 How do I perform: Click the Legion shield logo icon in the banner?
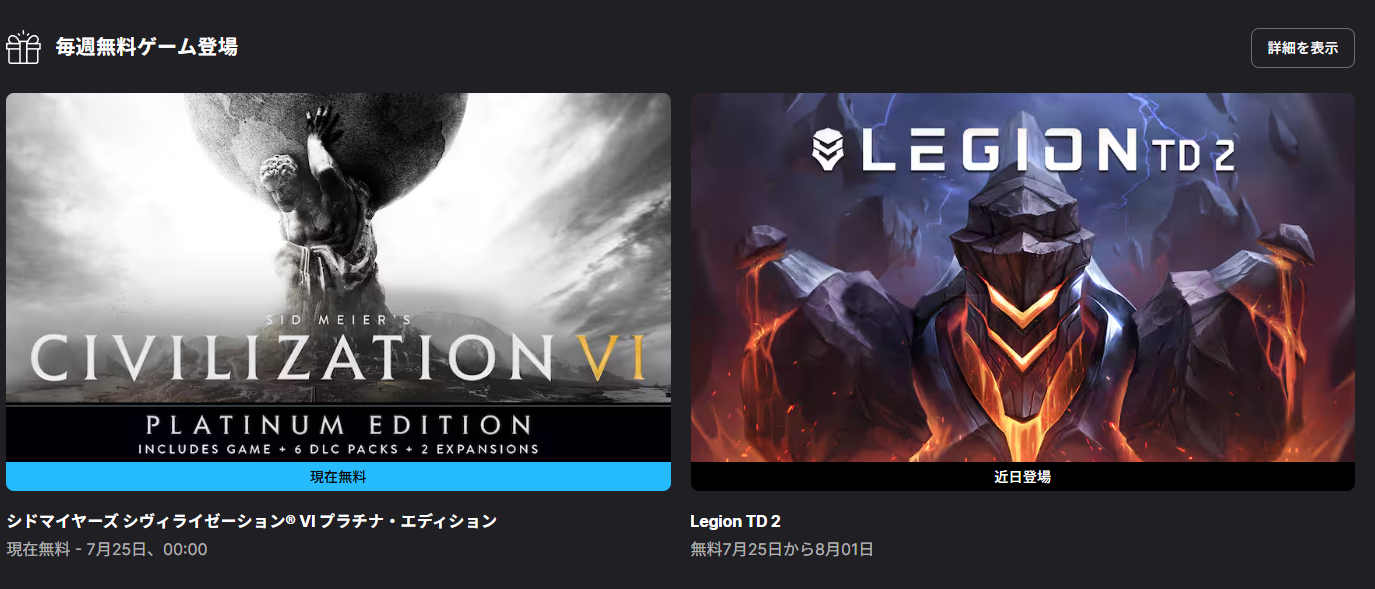click(831, 149)
